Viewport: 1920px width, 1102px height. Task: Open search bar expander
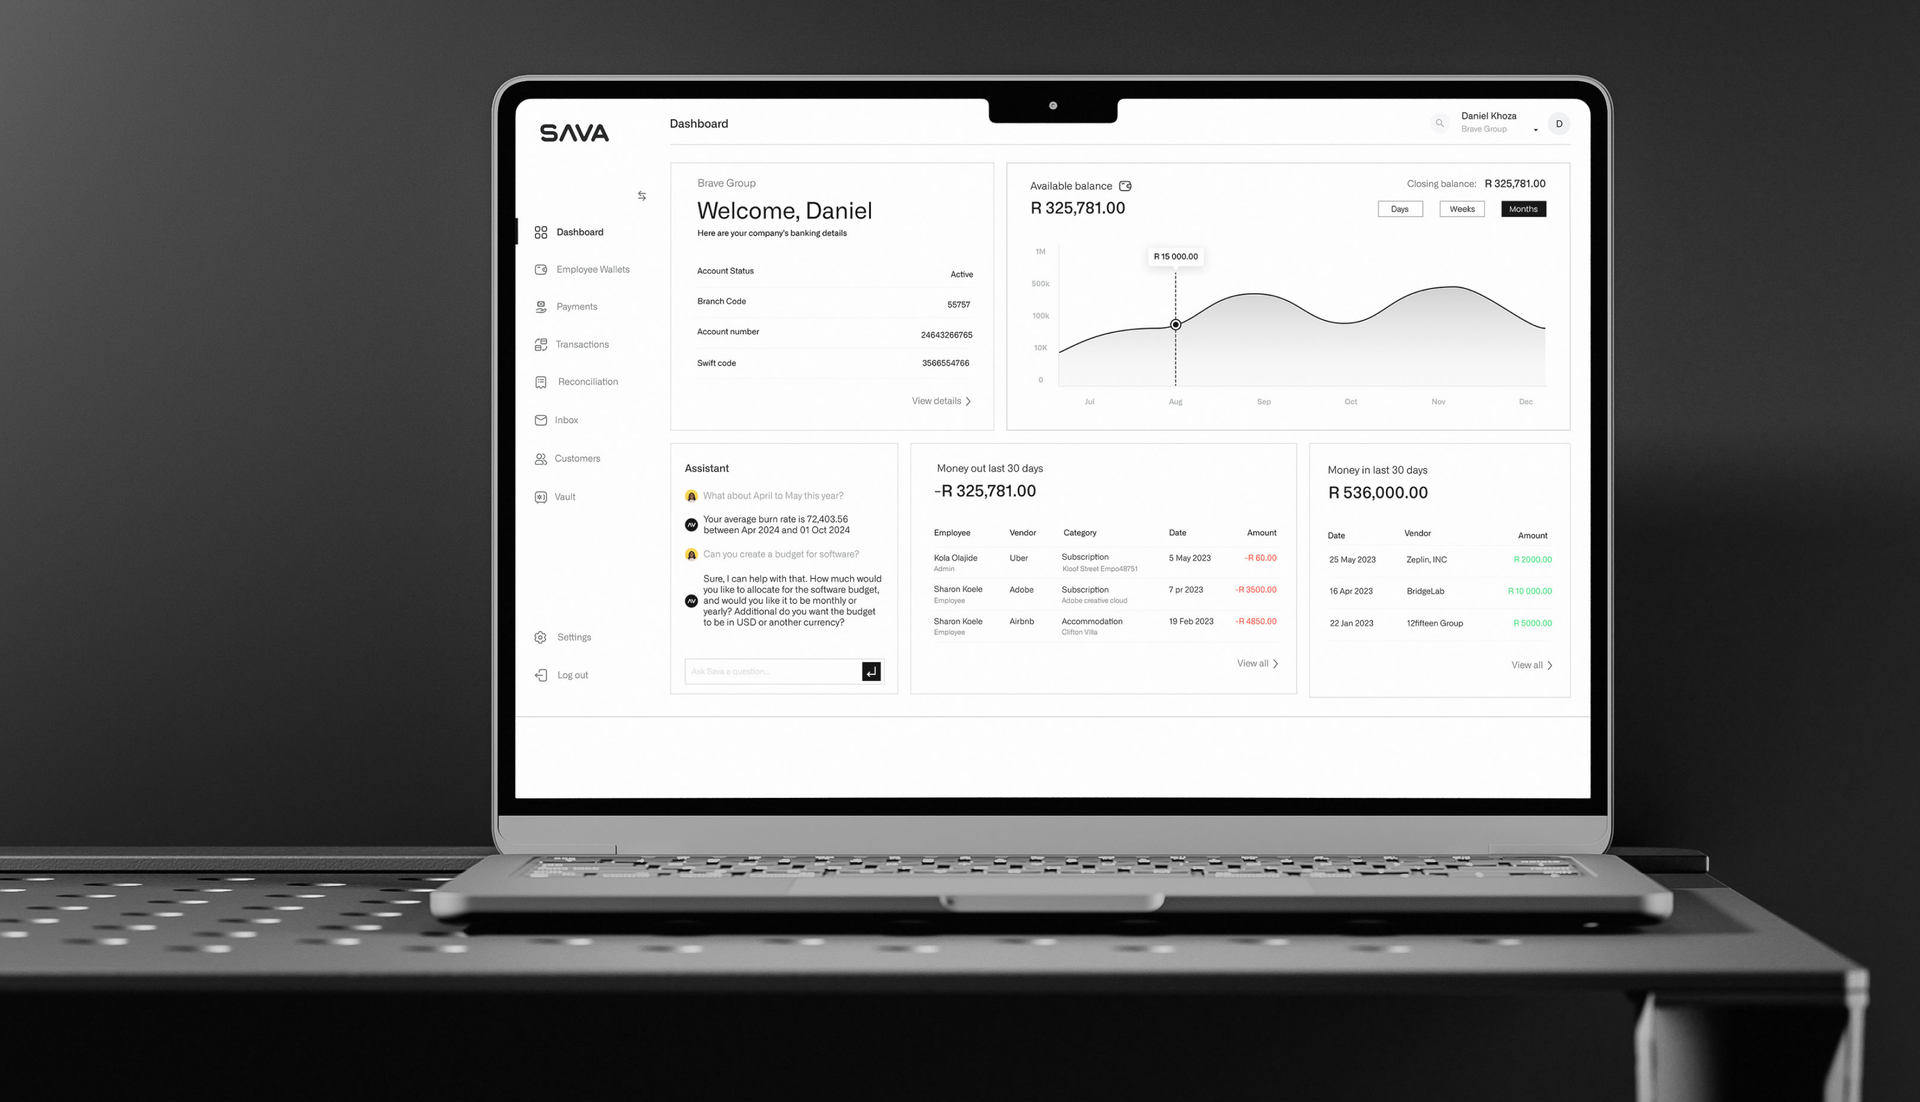click(x=1440, y=123)
